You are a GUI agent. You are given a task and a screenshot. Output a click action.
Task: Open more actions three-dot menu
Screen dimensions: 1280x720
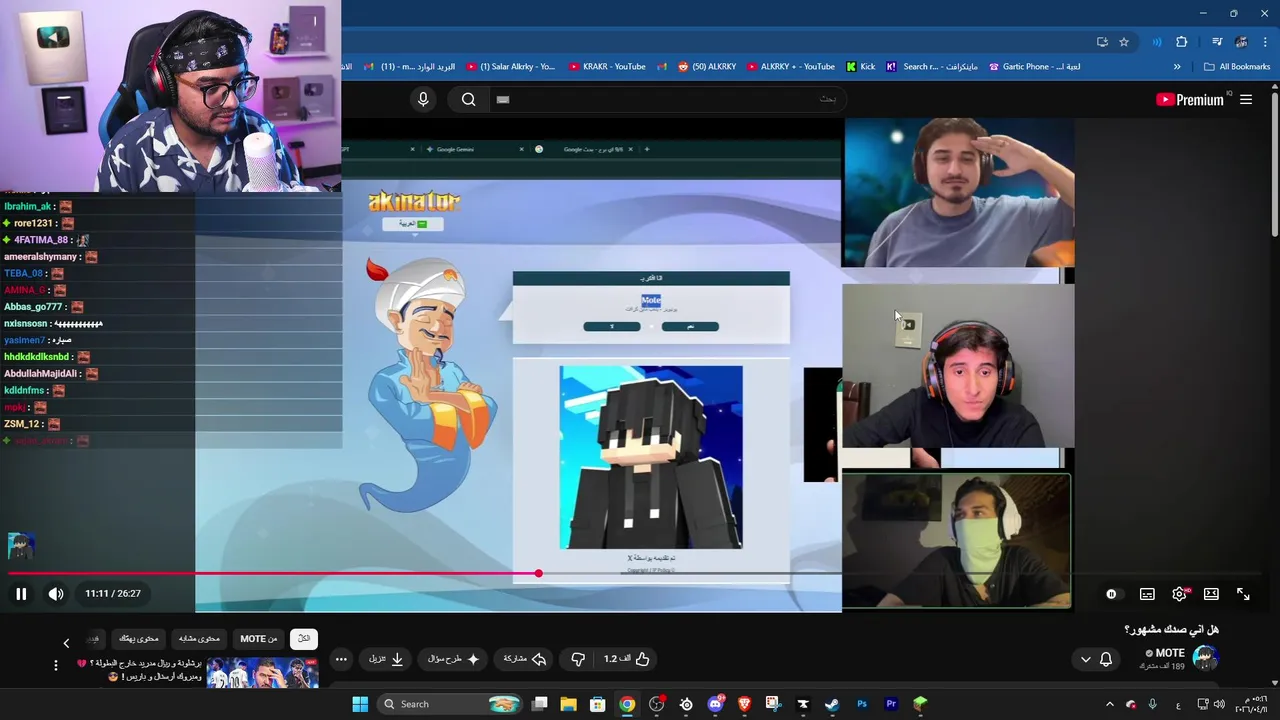click(341, 659)
